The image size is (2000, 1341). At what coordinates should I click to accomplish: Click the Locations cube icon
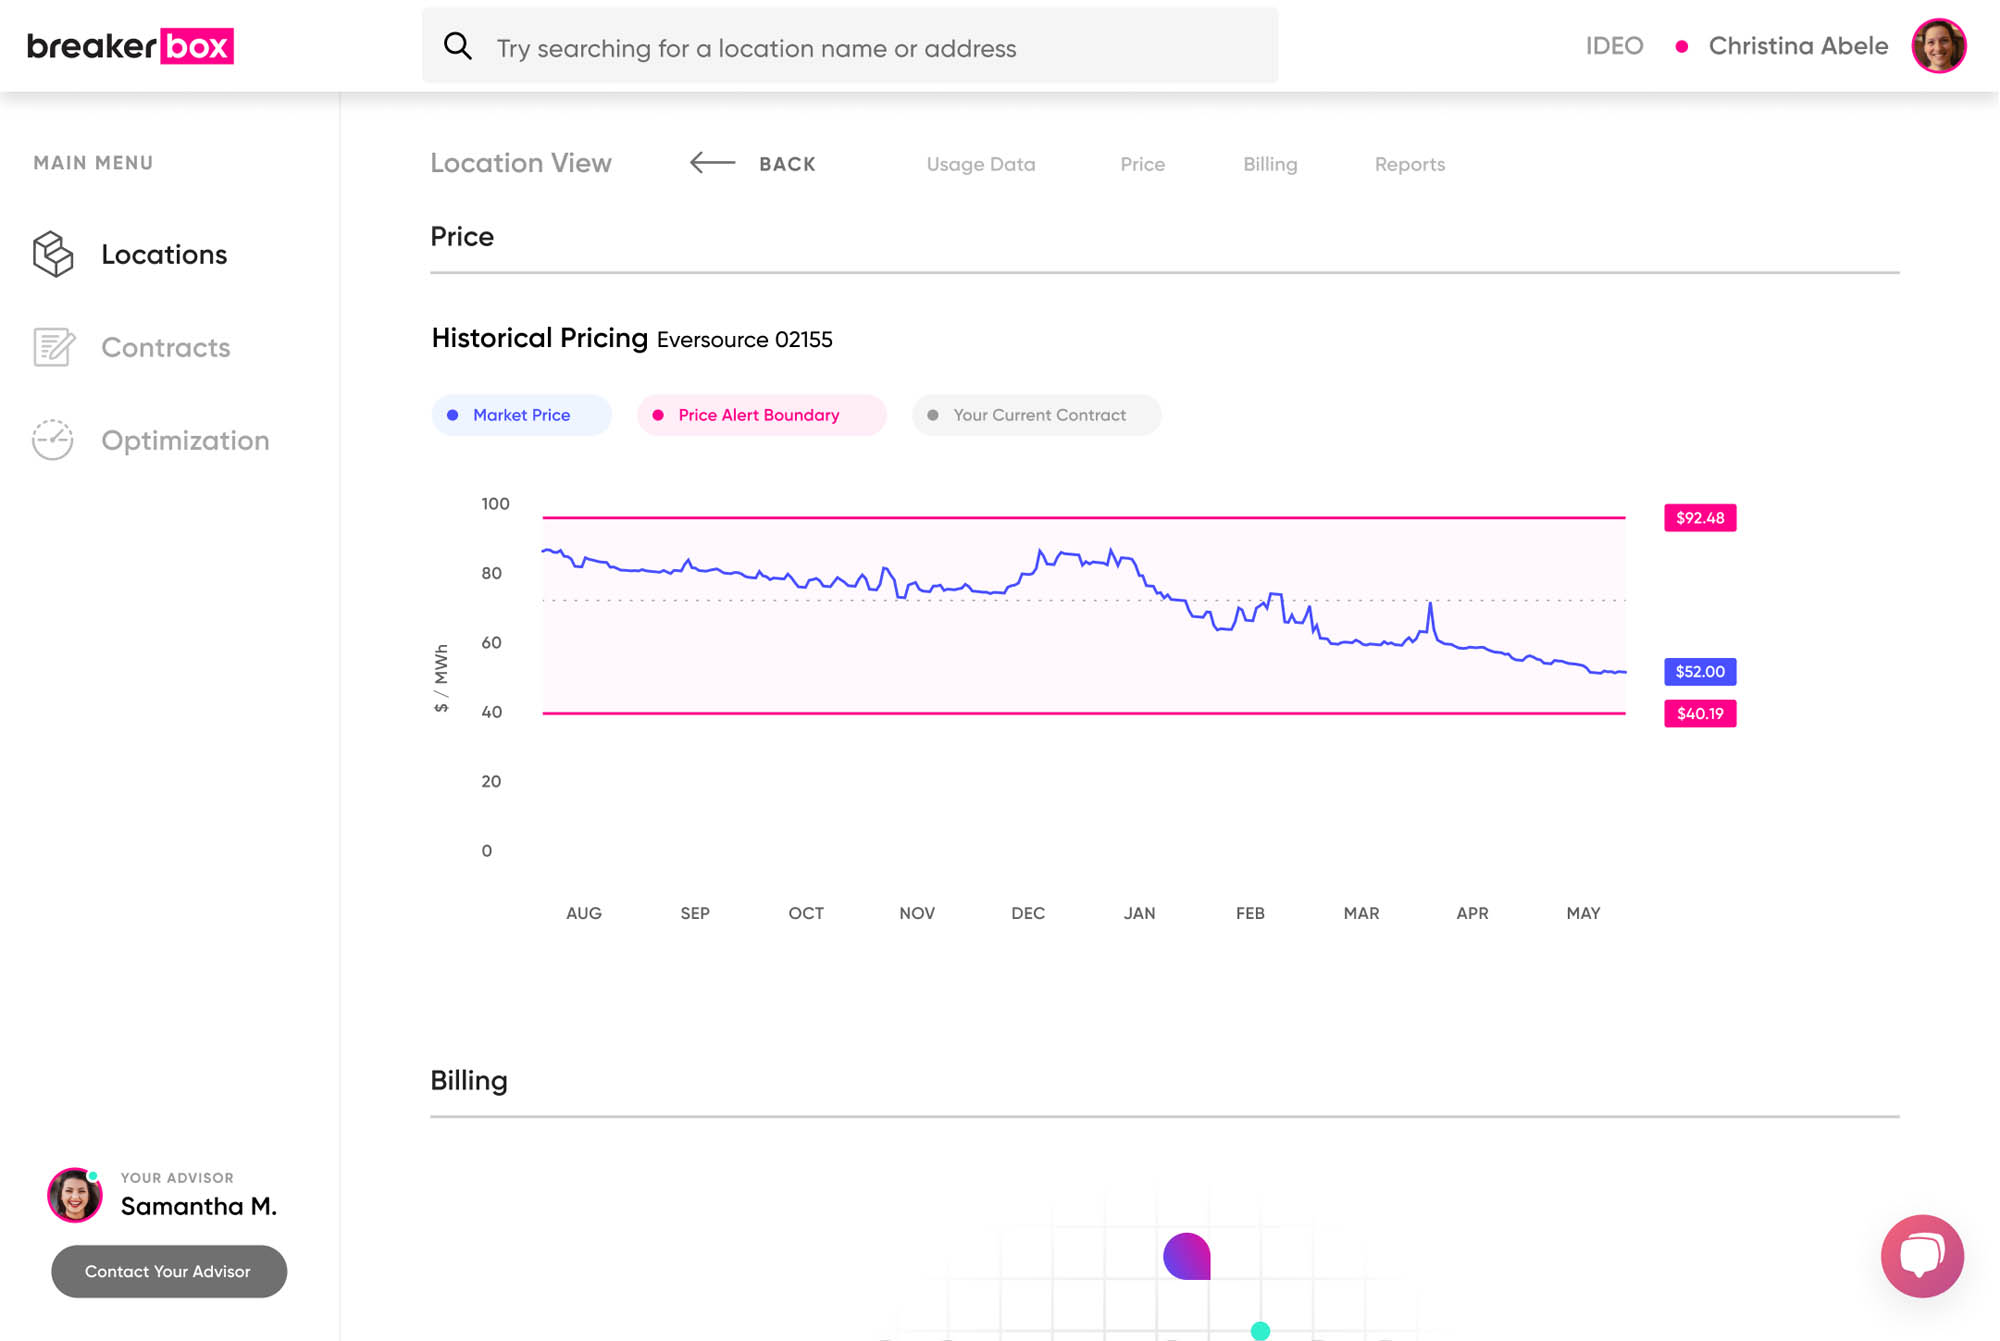[x=53, y=254]
